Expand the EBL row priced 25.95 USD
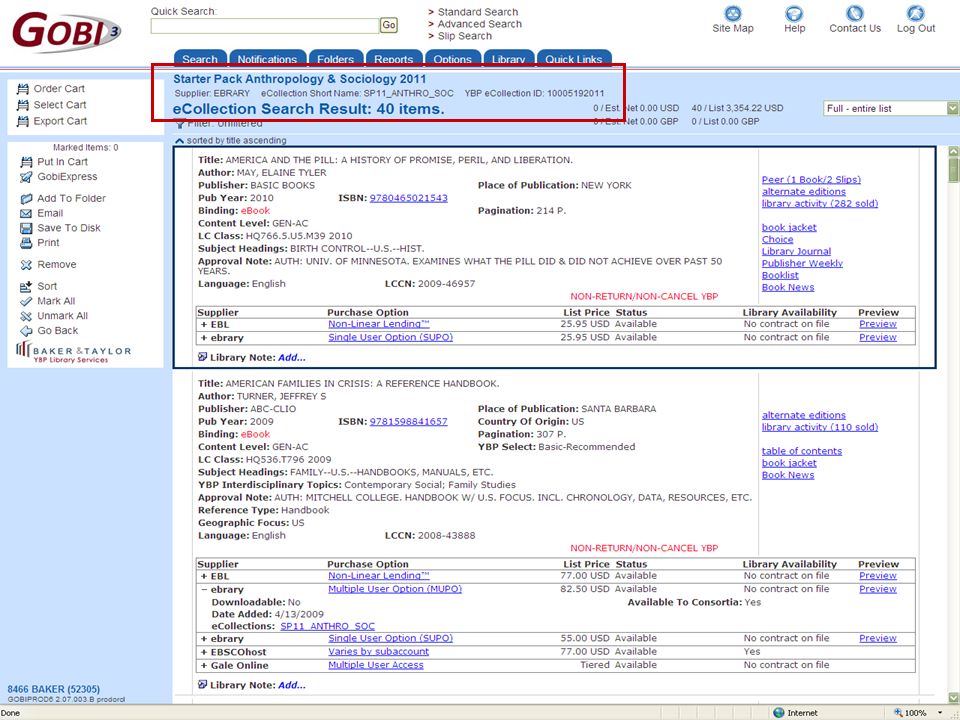 [x=204, y=324]
